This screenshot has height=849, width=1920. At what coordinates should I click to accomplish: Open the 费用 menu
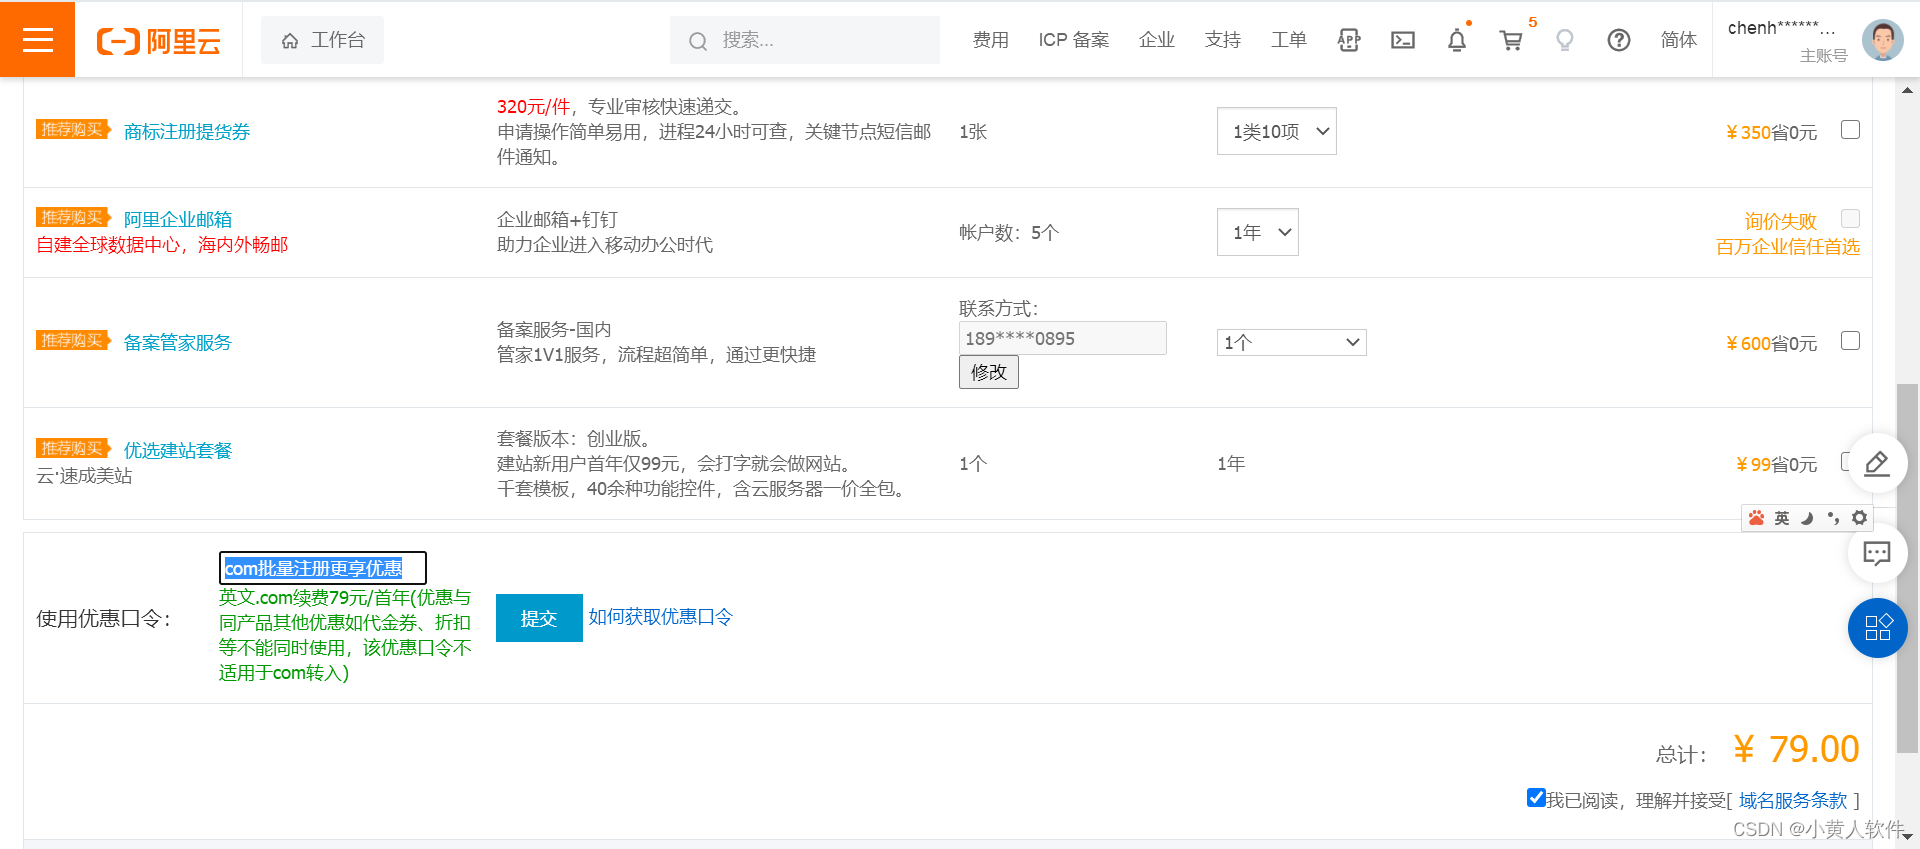[x=990, y=40]
